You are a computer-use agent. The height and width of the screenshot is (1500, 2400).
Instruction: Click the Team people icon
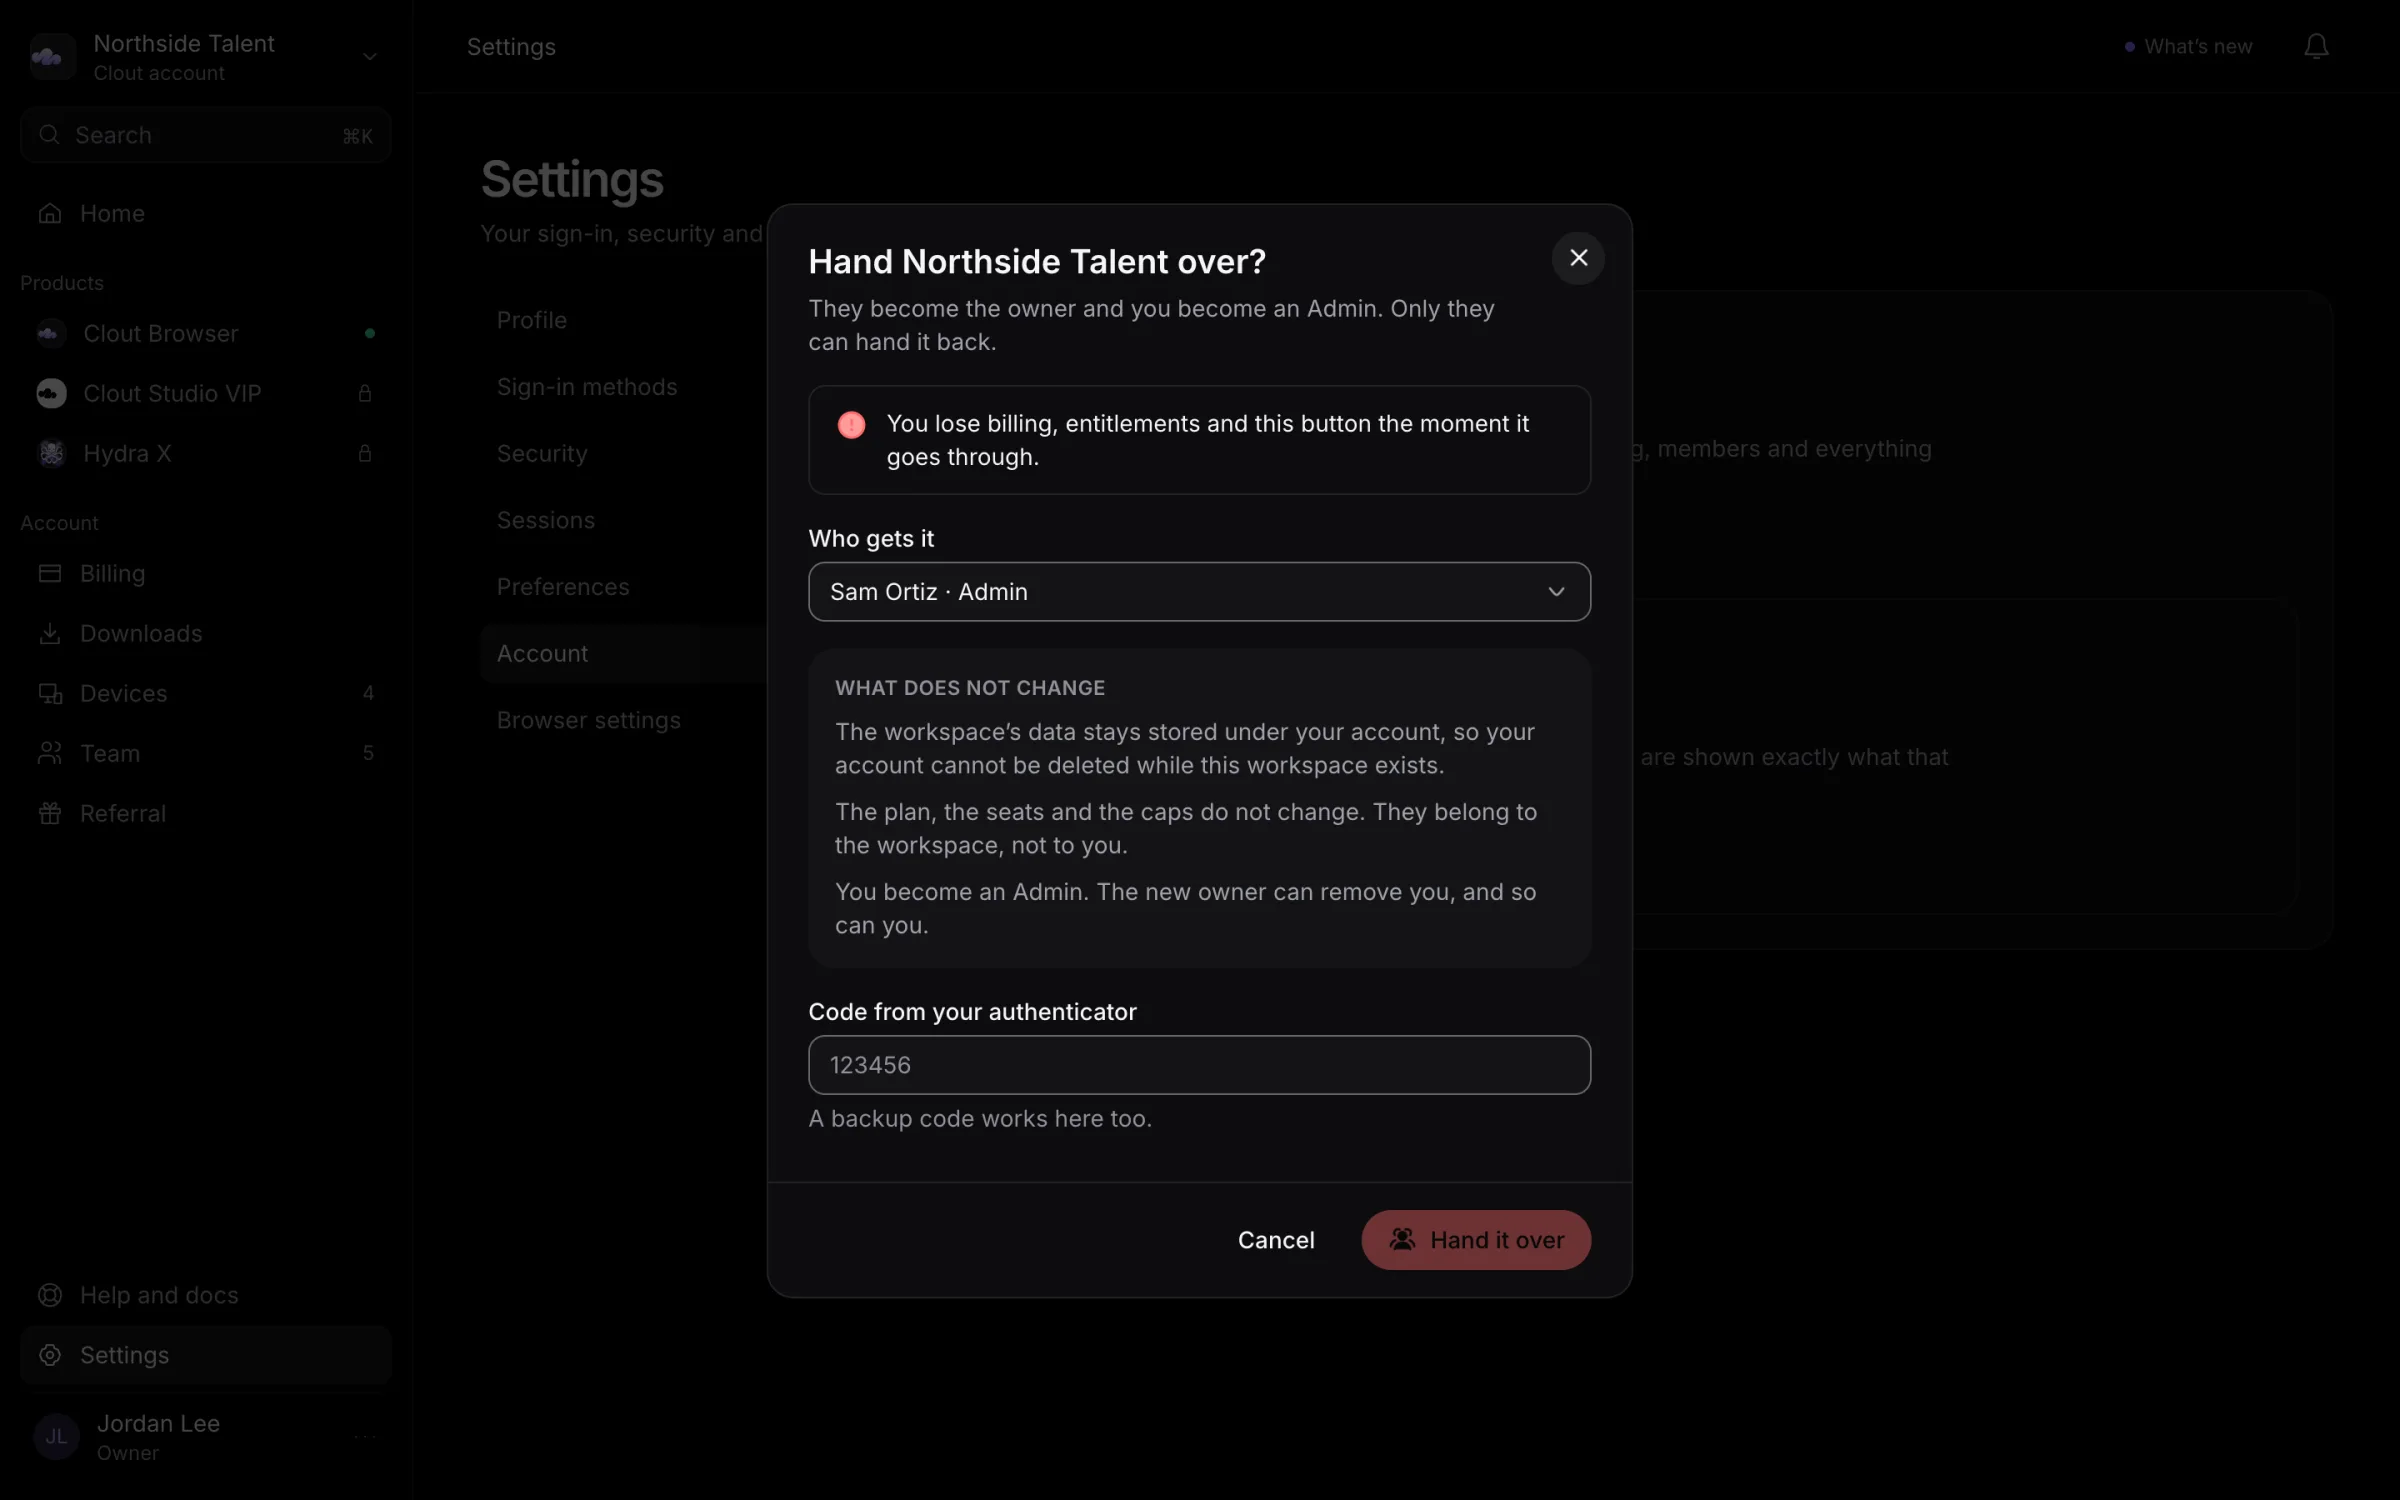[x=50, y=753]
